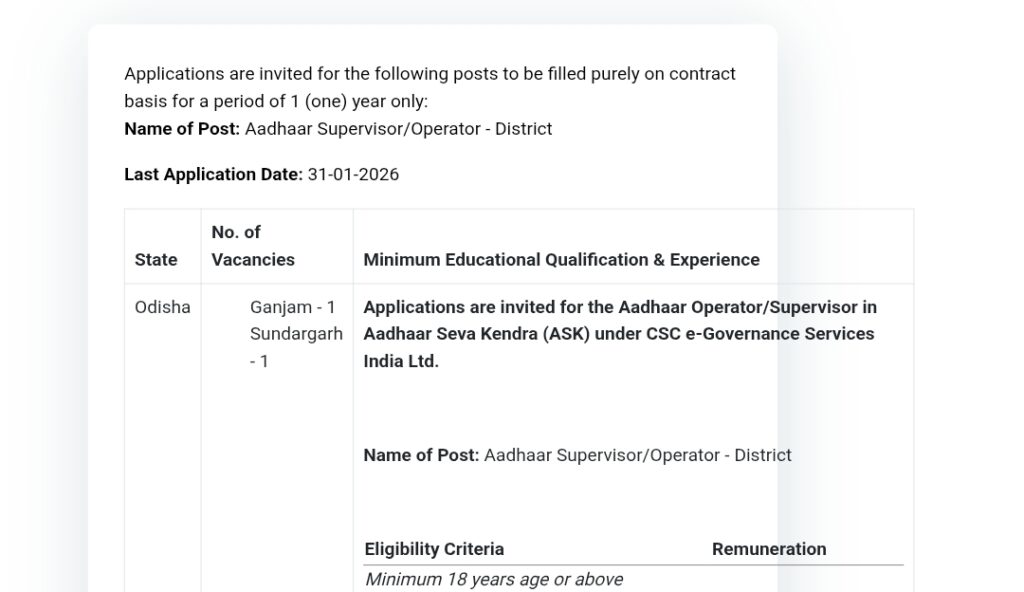
Task: Click the post title text above the Last Application Date
Action: (x=398, y=129)
